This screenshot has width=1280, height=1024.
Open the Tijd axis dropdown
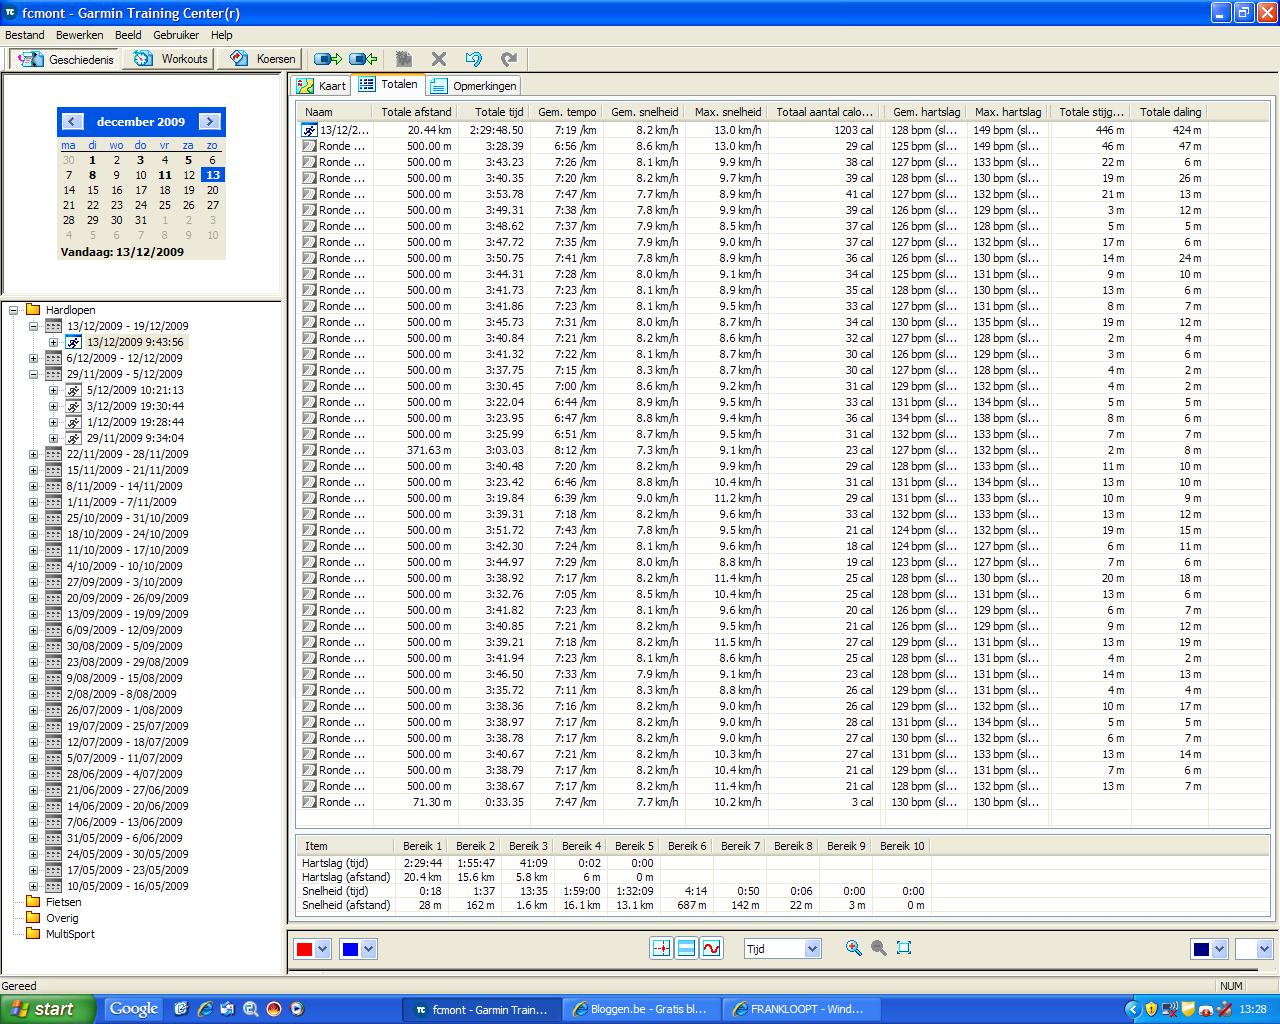[x=812, y=948]
